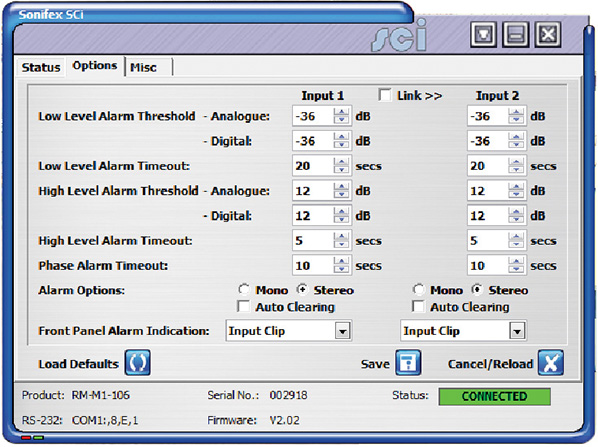598x447 pixels.
Task: Click the Load Defaults label
Action: click(x=79, y=364)
